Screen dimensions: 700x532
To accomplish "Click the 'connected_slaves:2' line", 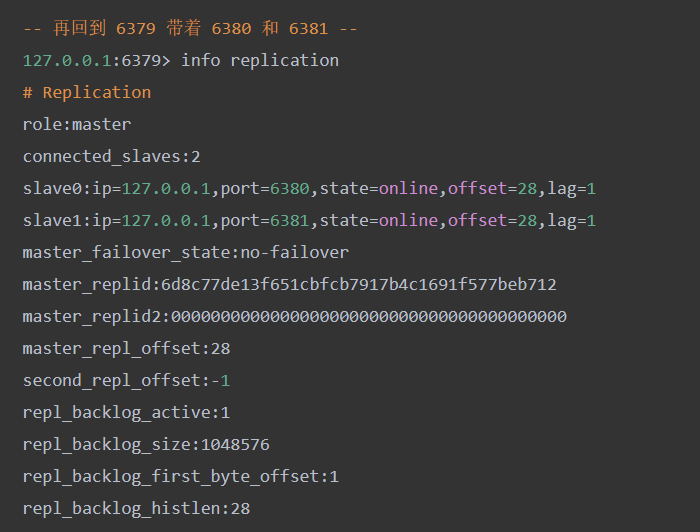I will [x=112, y=157].
